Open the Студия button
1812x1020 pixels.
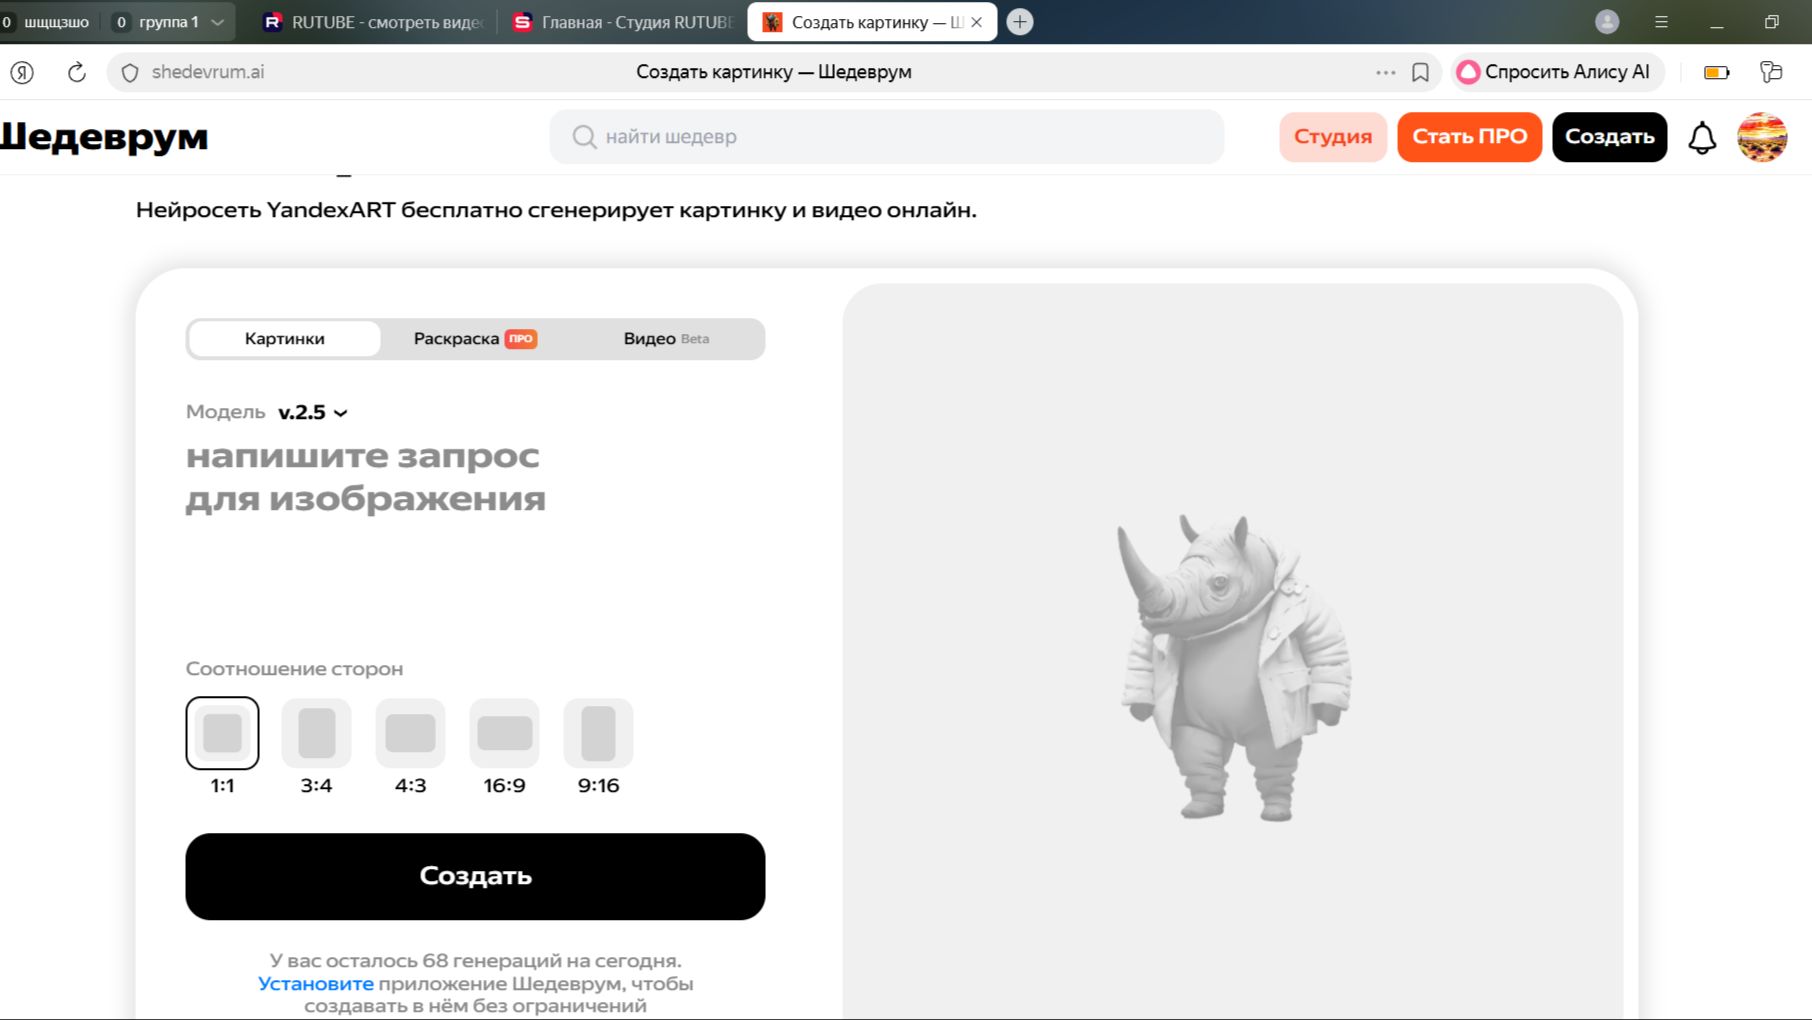point(1333,137)
